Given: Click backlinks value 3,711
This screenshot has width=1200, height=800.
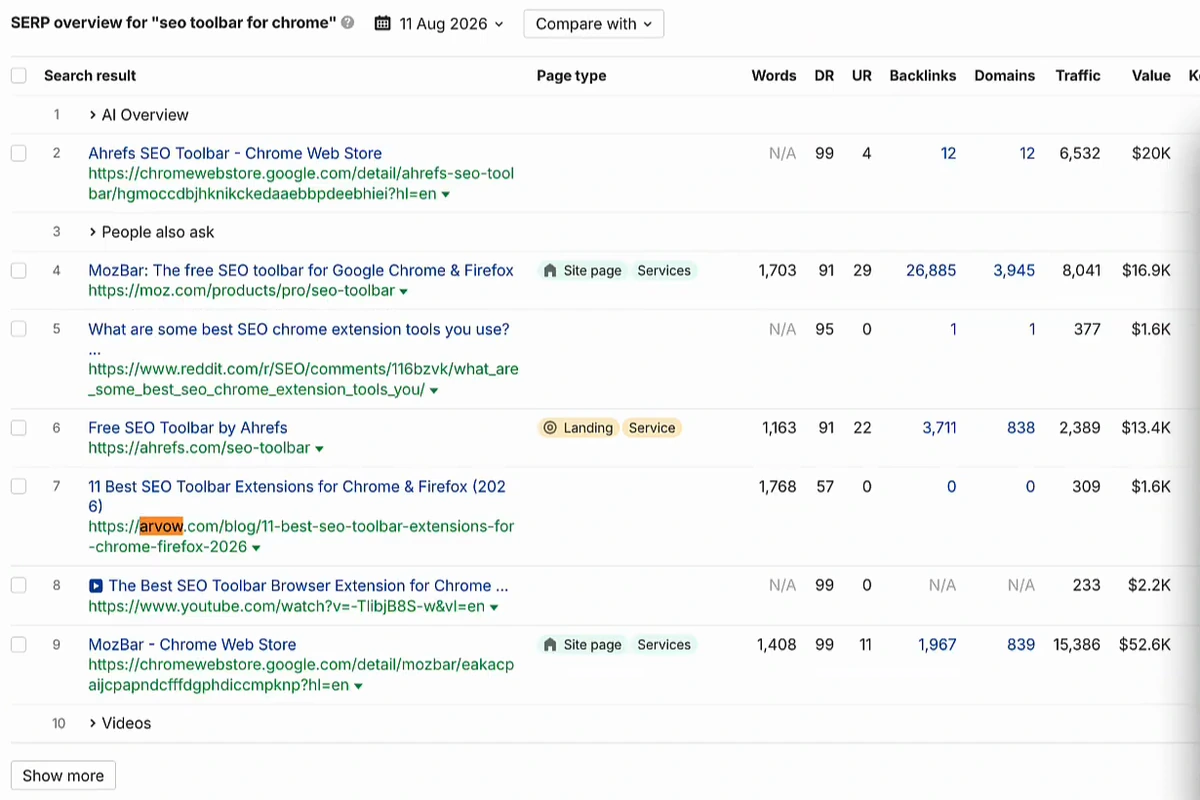Looking at the screenshot, I should click(939, 428).
